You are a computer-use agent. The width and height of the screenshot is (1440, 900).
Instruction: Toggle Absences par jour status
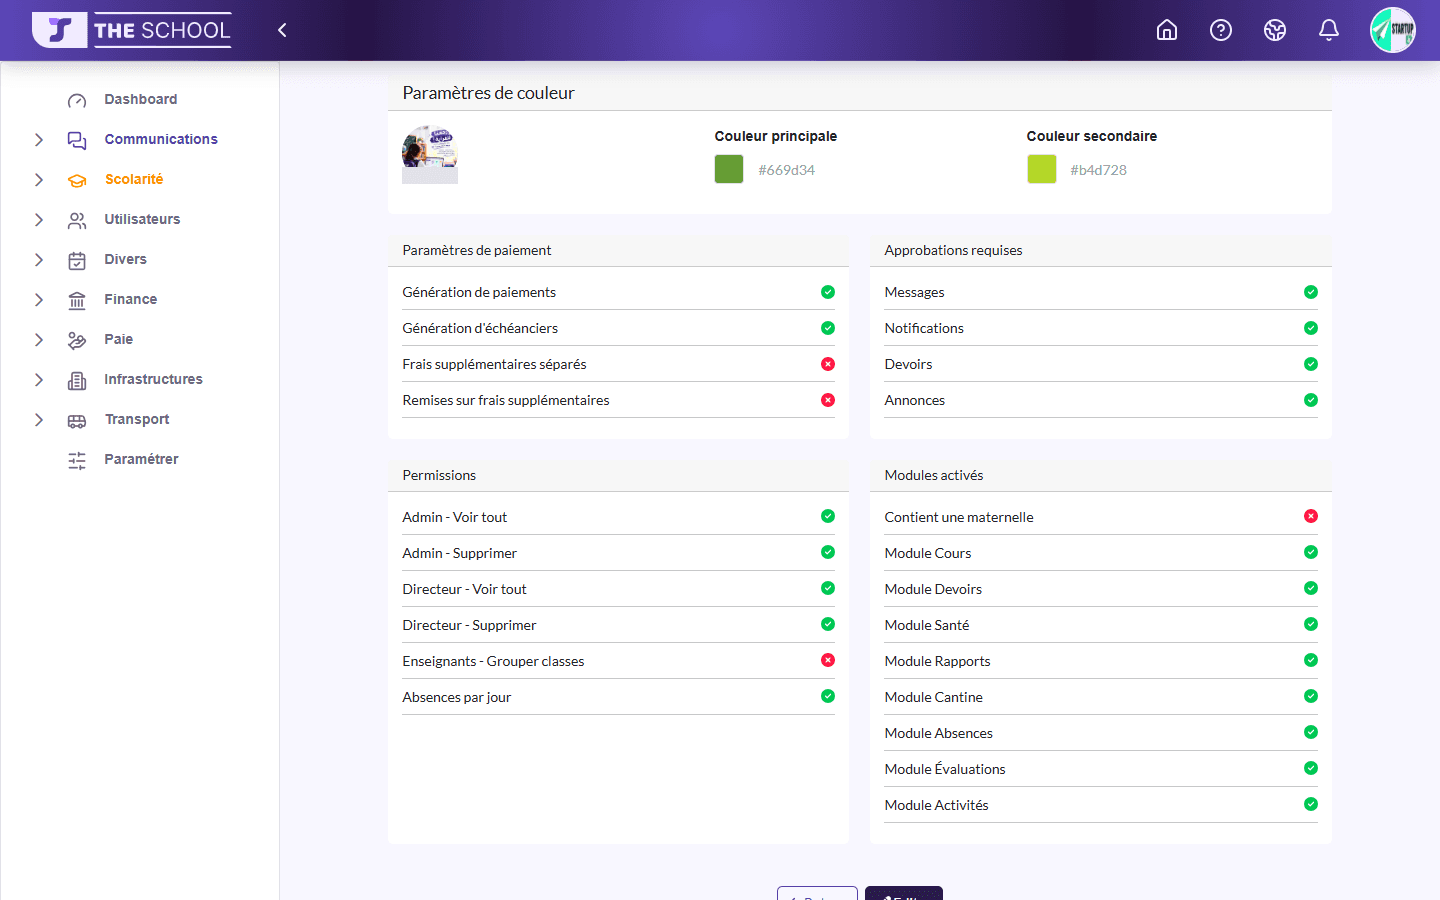pos(828,696)
